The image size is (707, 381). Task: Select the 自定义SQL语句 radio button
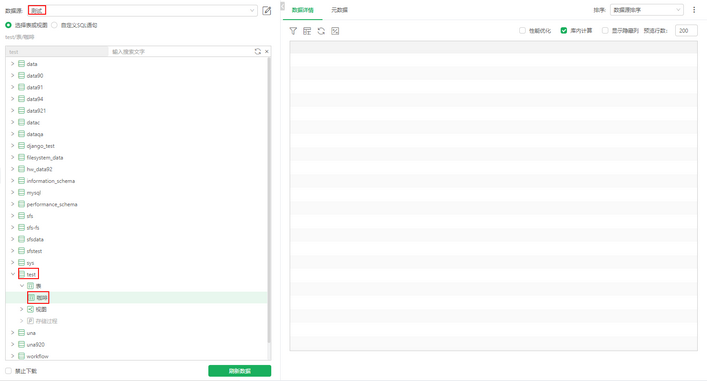coord(55,25)
